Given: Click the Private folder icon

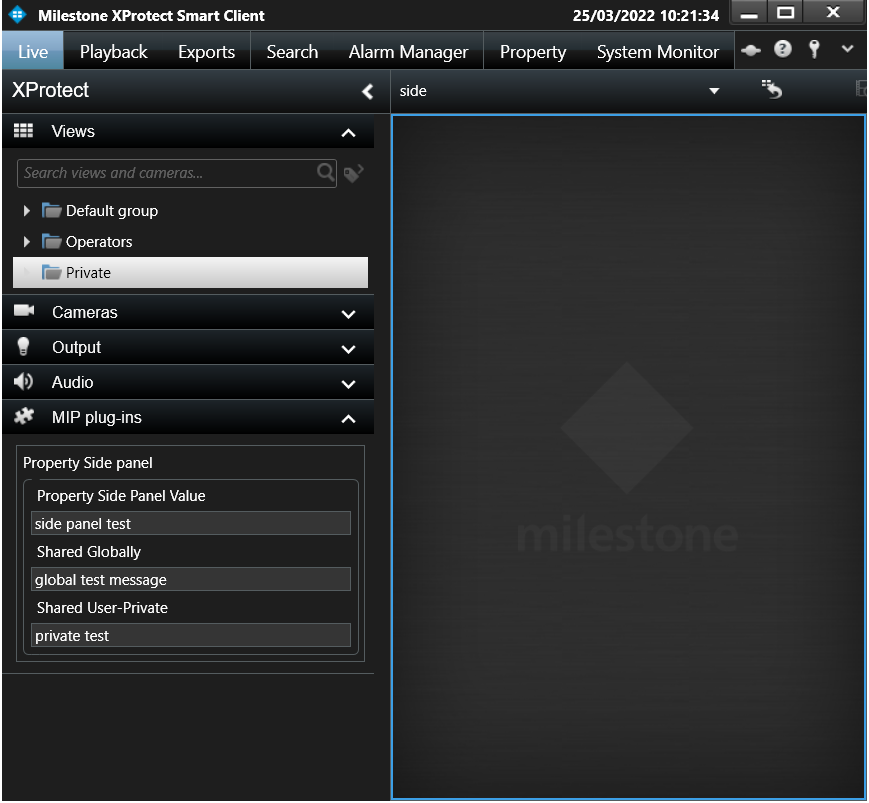Looking at the screenshot, I should click(x=52, y=272).
